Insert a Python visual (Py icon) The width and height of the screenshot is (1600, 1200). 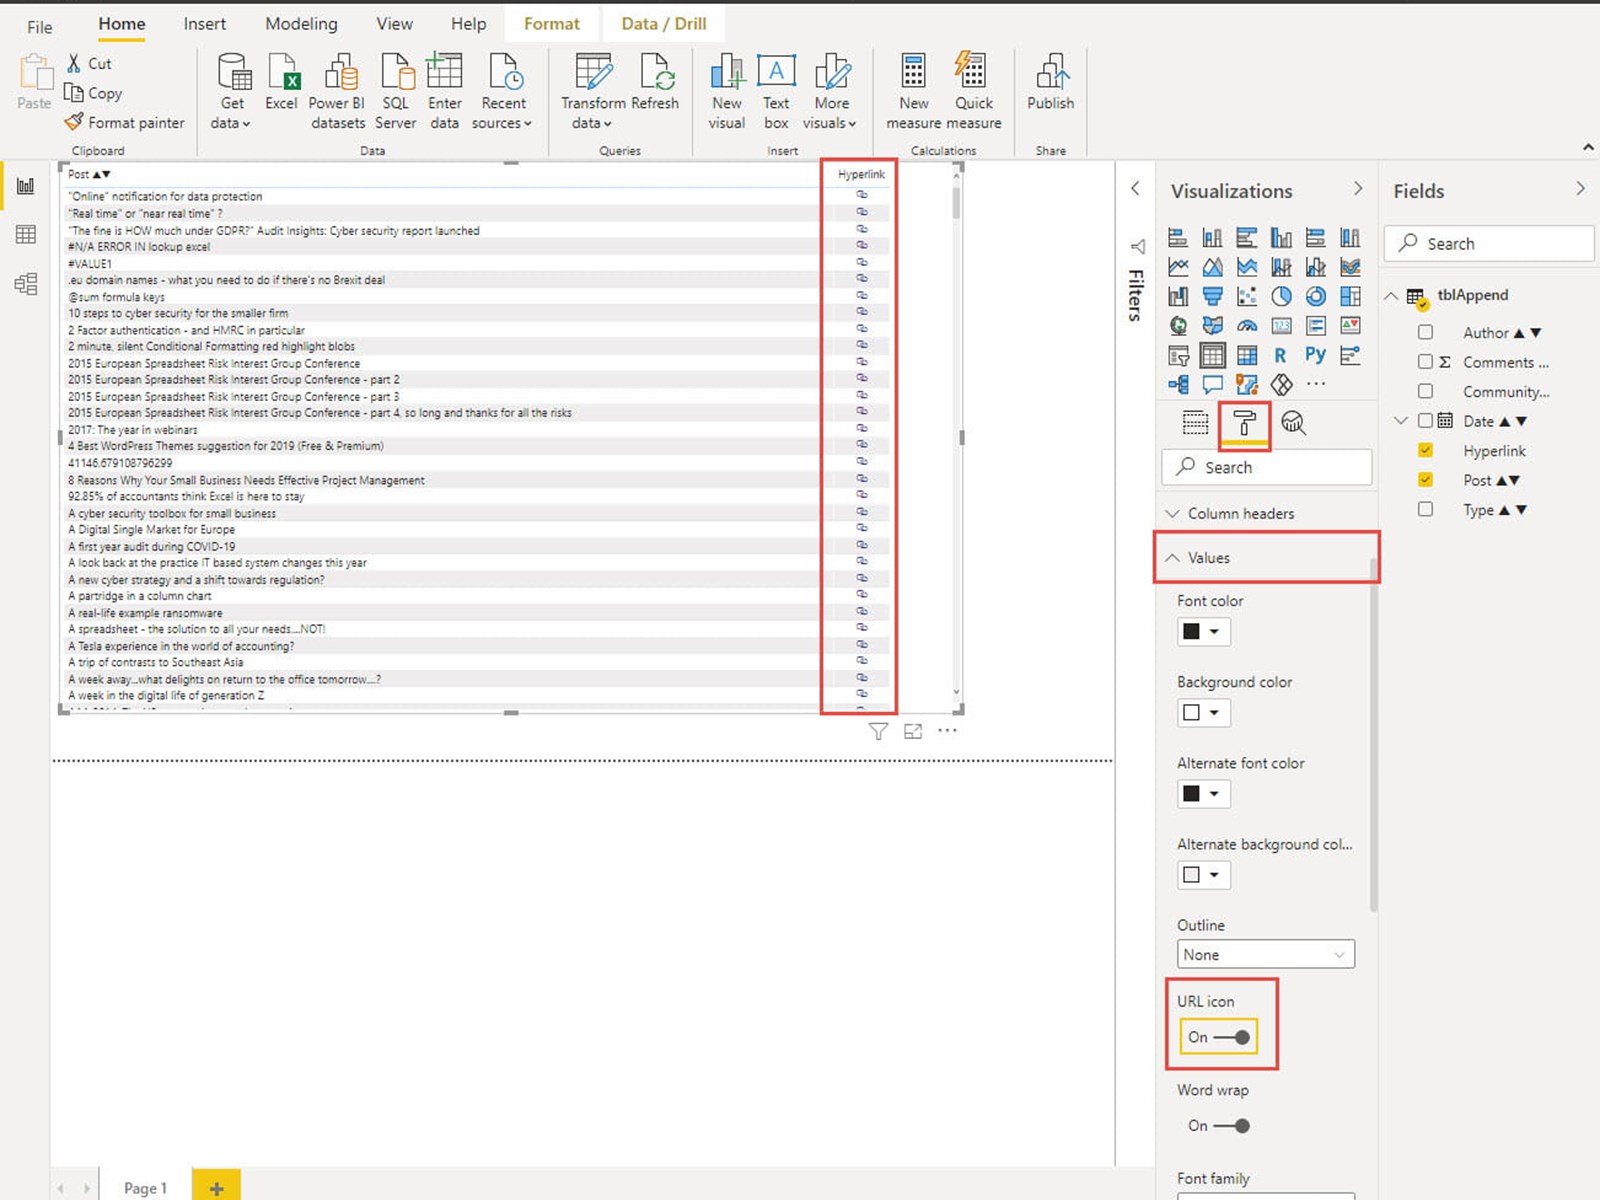[x=1315, y=355]
